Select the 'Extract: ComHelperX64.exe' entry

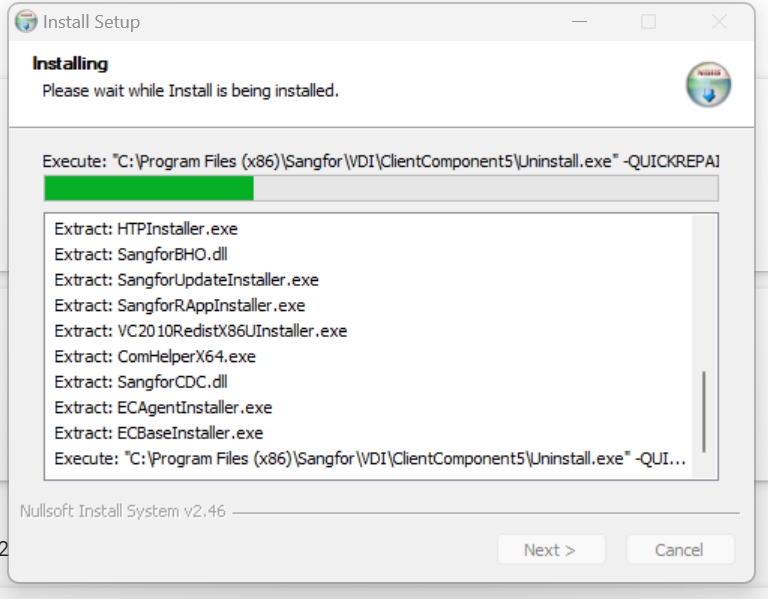point(155,356)
